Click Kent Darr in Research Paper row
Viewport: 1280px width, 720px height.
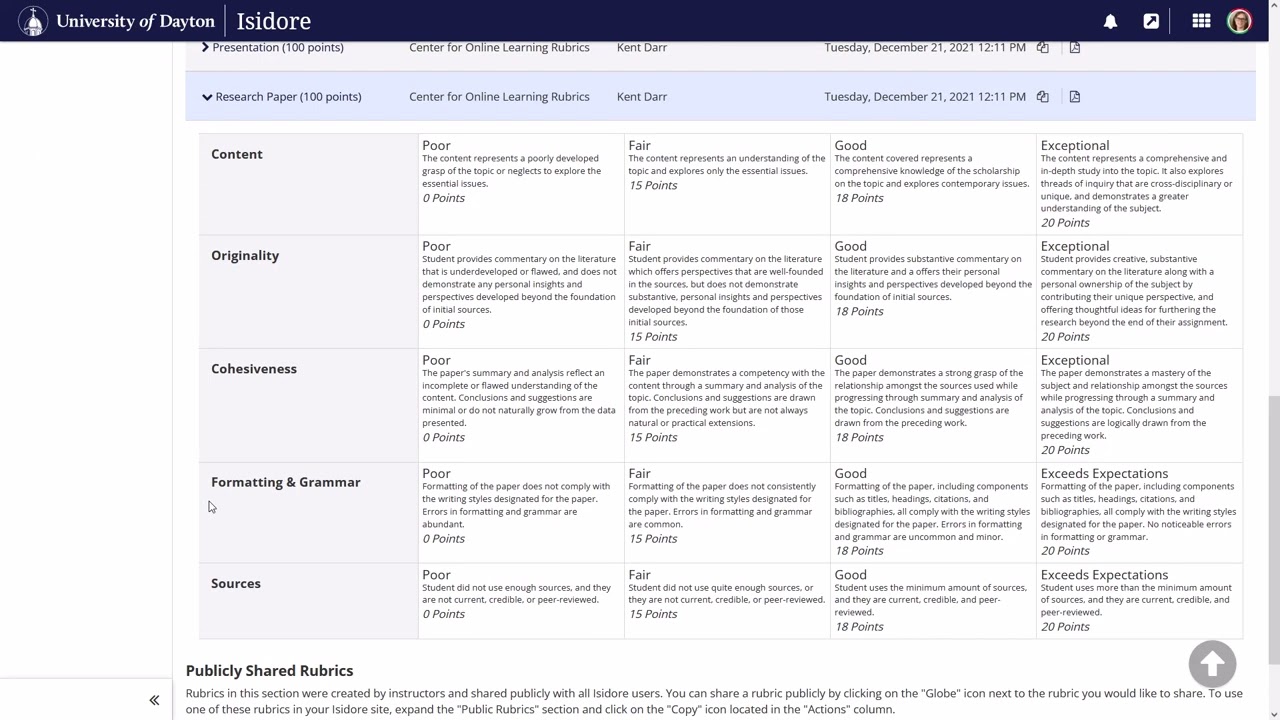click(x=642, y=97)
